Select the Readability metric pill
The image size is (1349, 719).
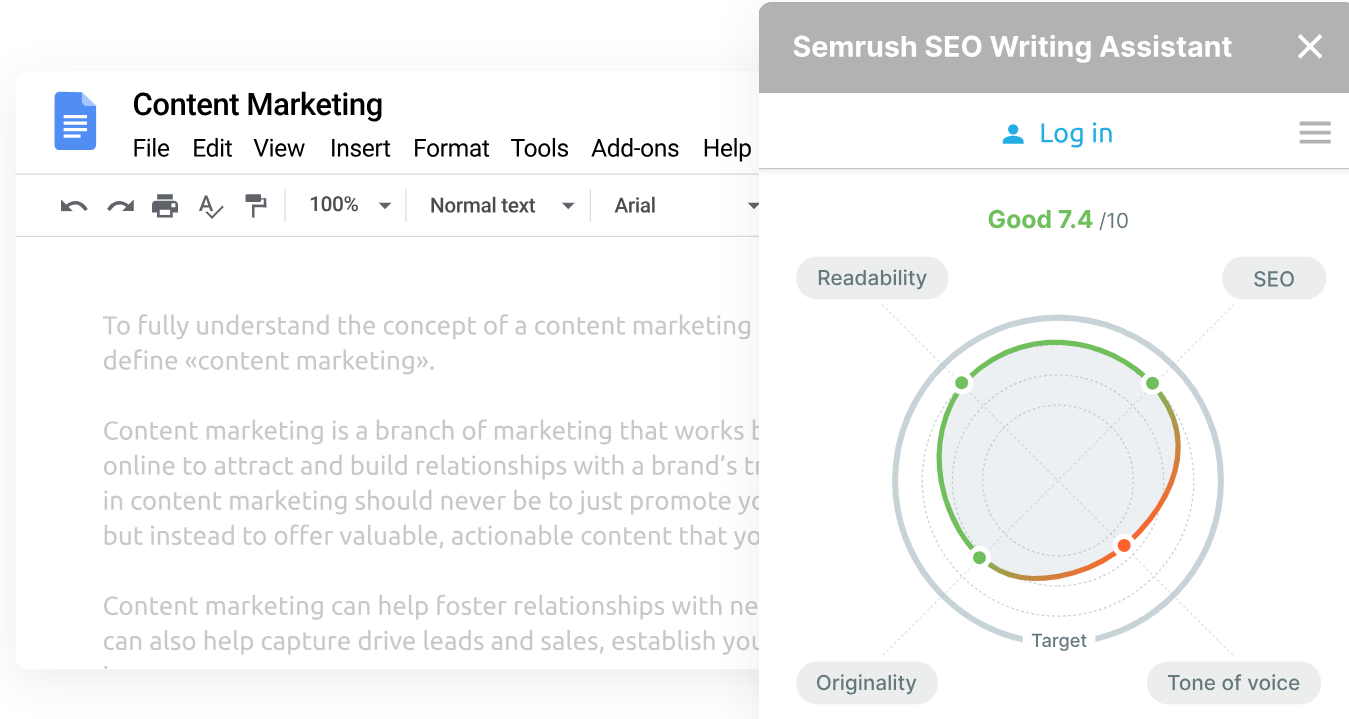[x=871, y=278]
